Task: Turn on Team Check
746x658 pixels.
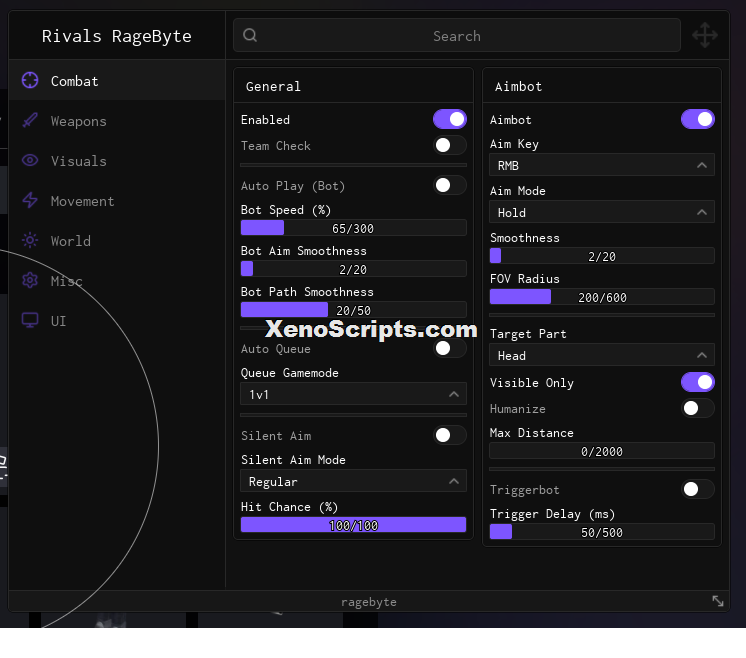Action: click(x=450, y=145)
